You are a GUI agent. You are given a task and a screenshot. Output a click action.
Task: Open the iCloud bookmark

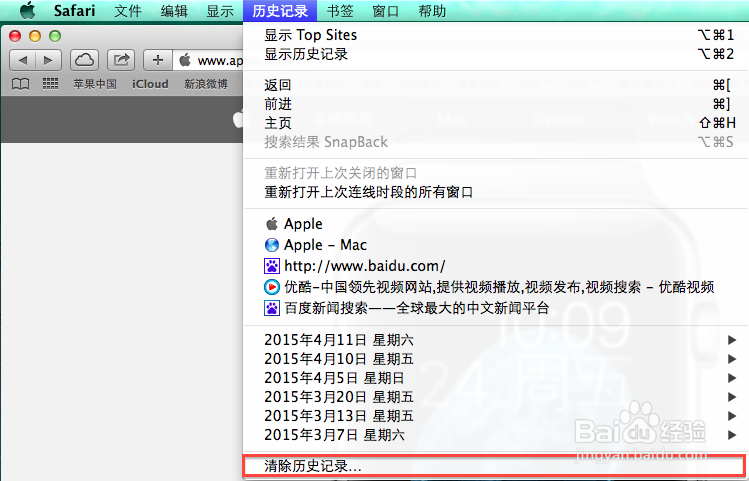150,84
